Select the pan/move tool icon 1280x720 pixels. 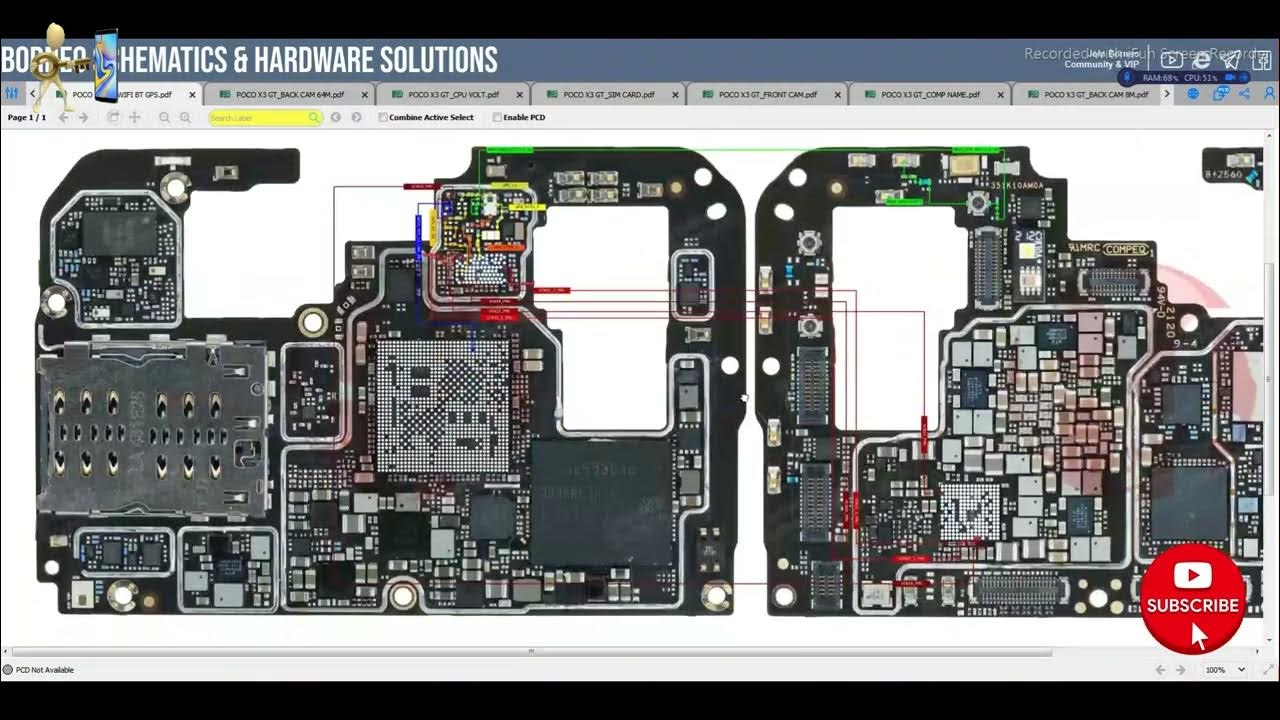click(134, 117)
